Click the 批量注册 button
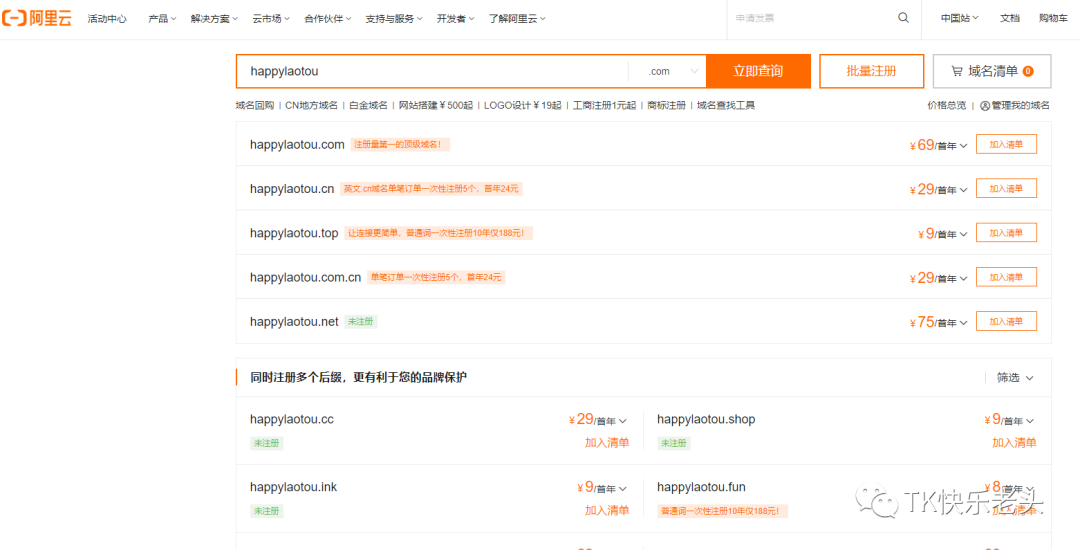1080x550 pixels. click(x=871, y=71)
